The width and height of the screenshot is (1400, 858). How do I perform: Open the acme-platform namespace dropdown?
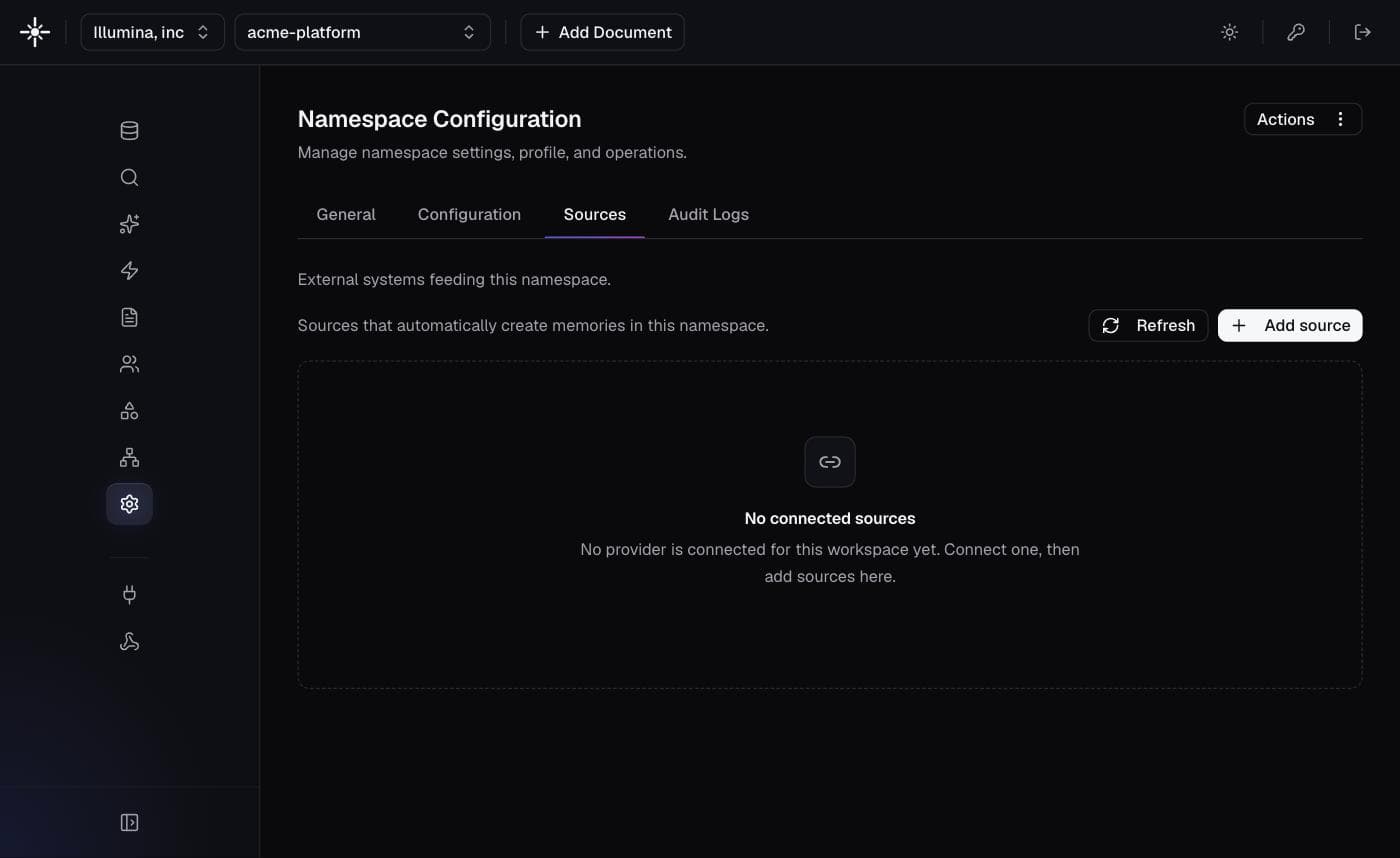tap(362, 32)
